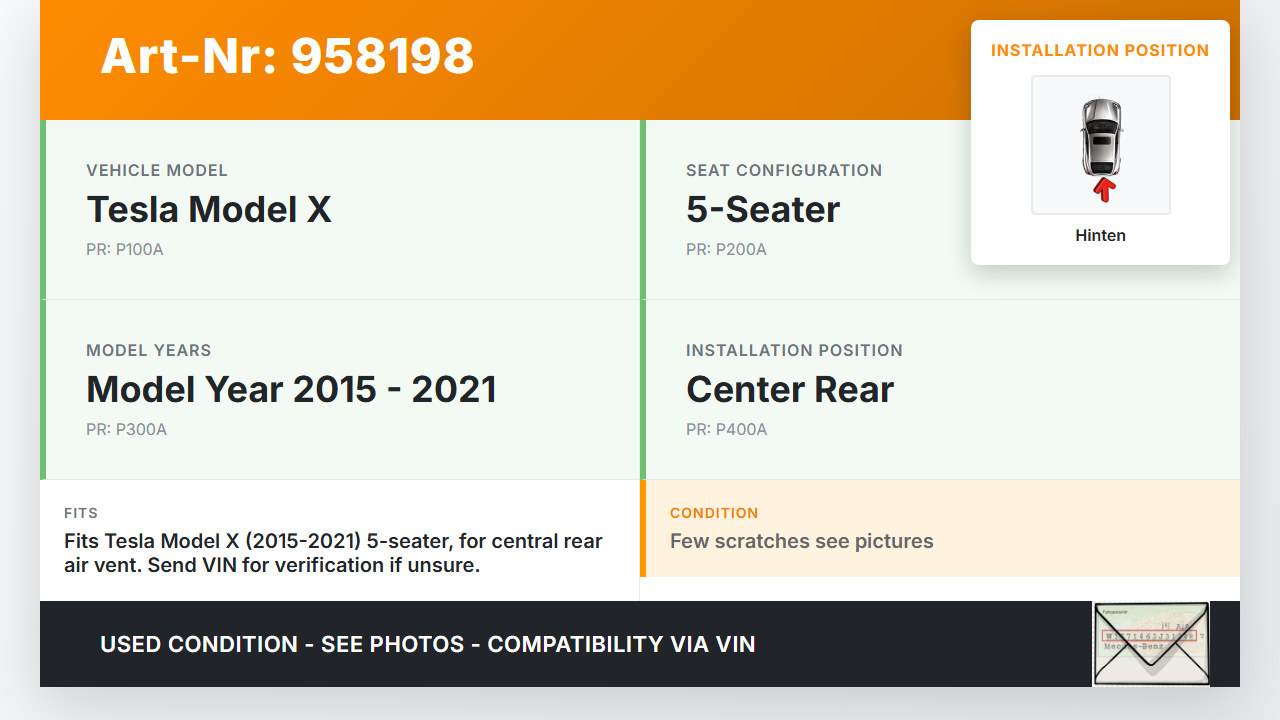Click the 'PR: P400A' code
Screen dimensions: 1280x720
tap(726, 430)
